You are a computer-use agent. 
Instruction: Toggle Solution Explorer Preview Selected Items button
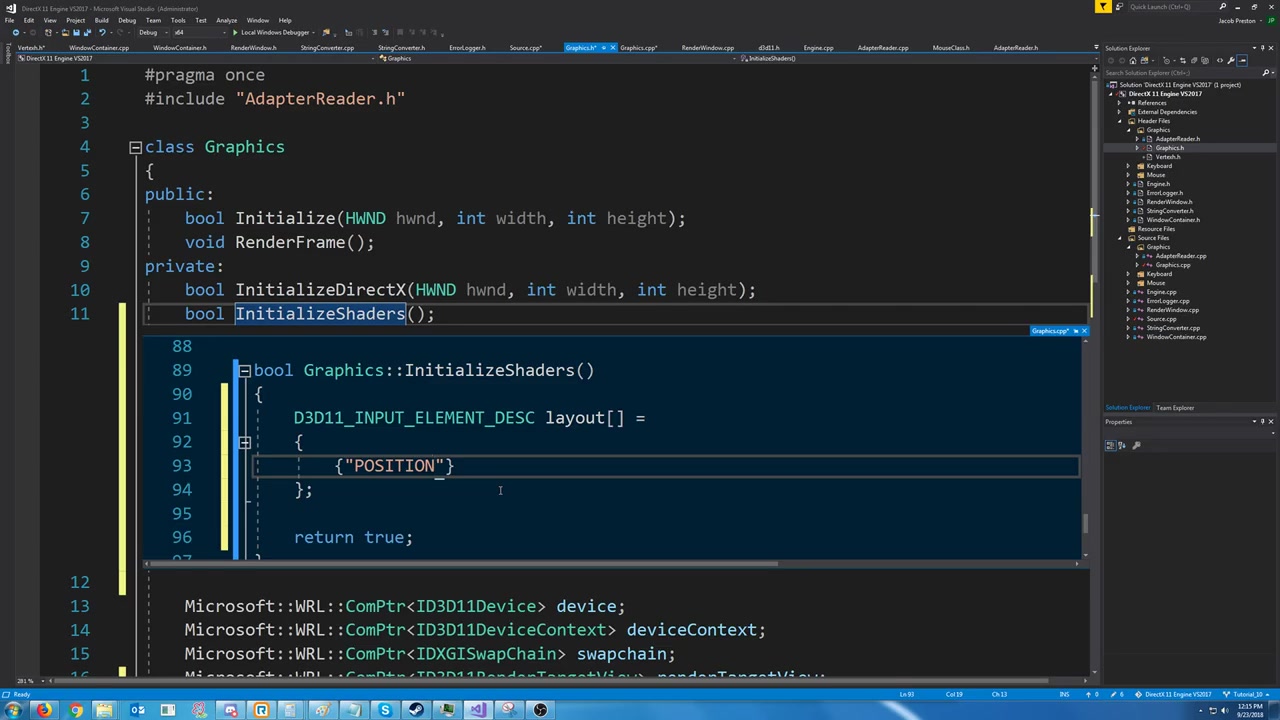(x=1242, y=61)
